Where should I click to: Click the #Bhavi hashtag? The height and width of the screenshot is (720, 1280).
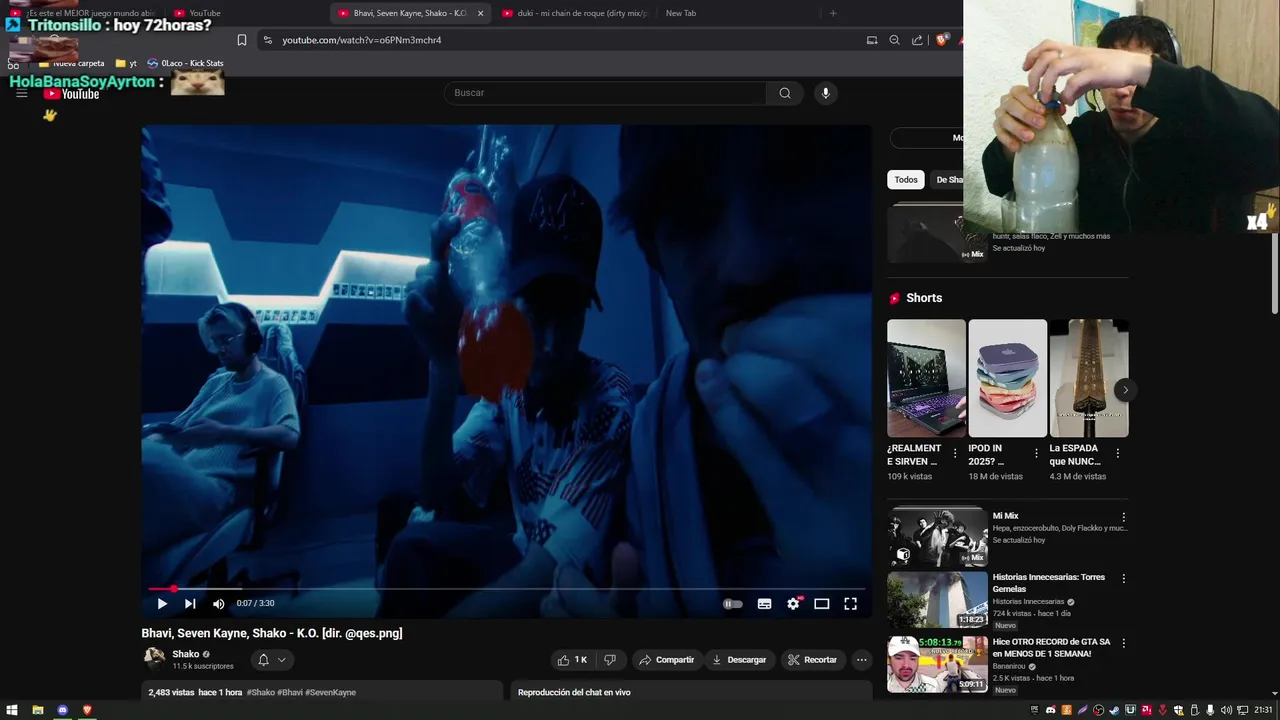point(290,692)
